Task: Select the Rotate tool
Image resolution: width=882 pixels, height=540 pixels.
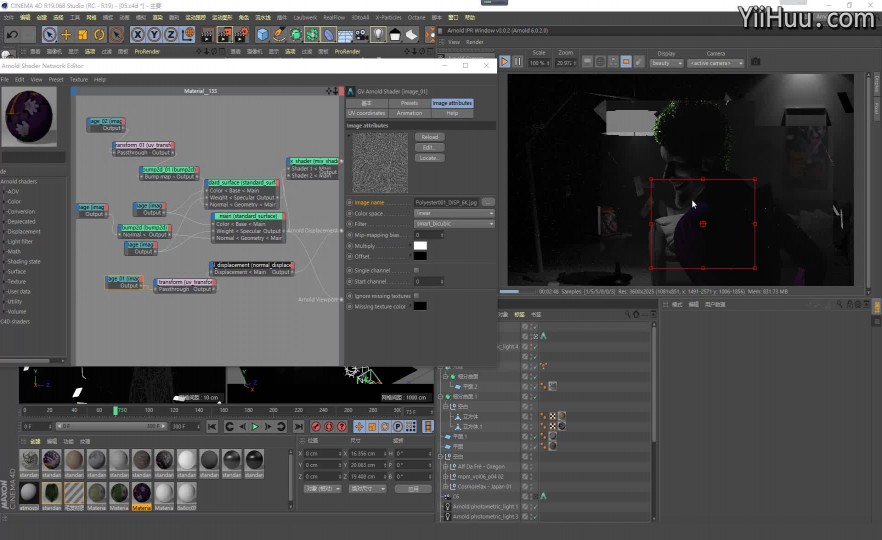Action: tap(100, 35)
